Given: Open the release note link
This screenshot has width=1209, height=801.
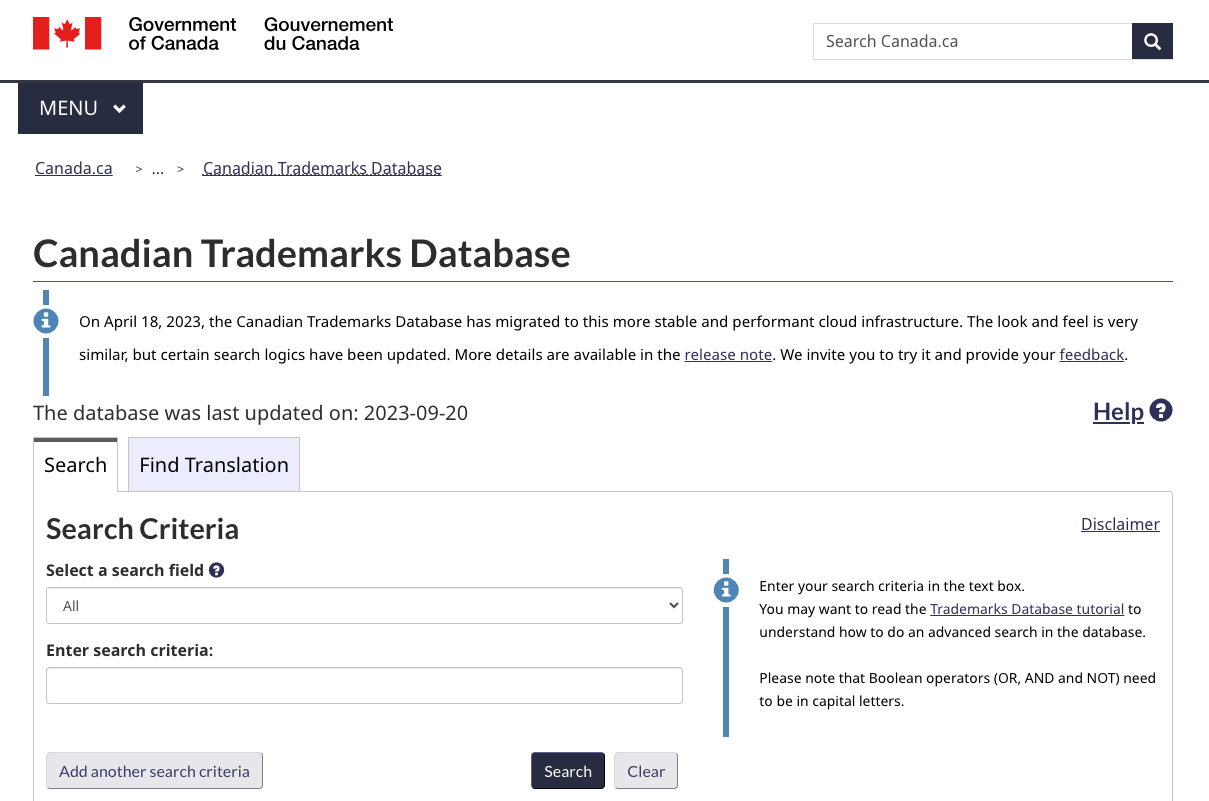Looking at the screenshot, I should [728, 354].
